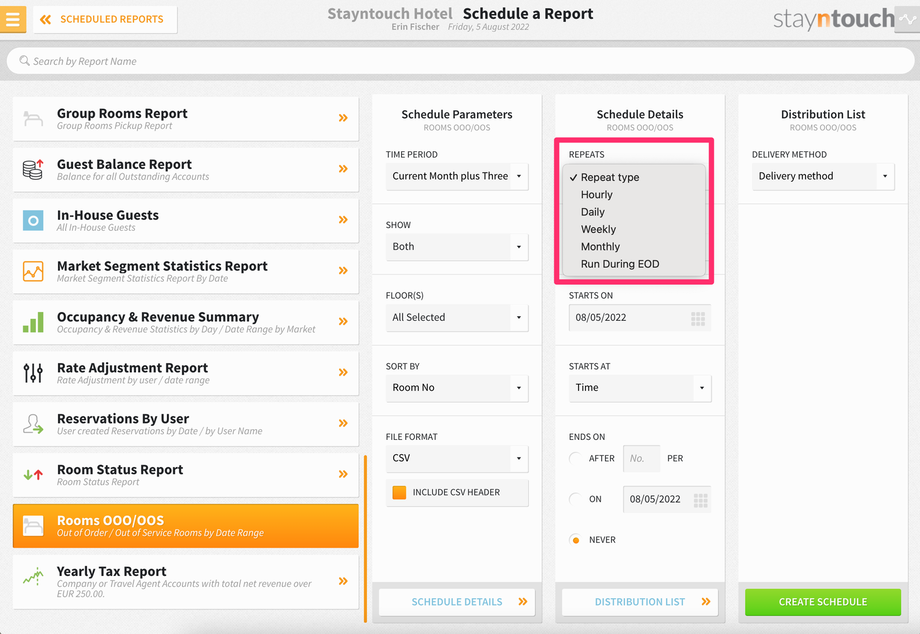
Task: Select the Never ends-on radio button
Action: (576, 540)
